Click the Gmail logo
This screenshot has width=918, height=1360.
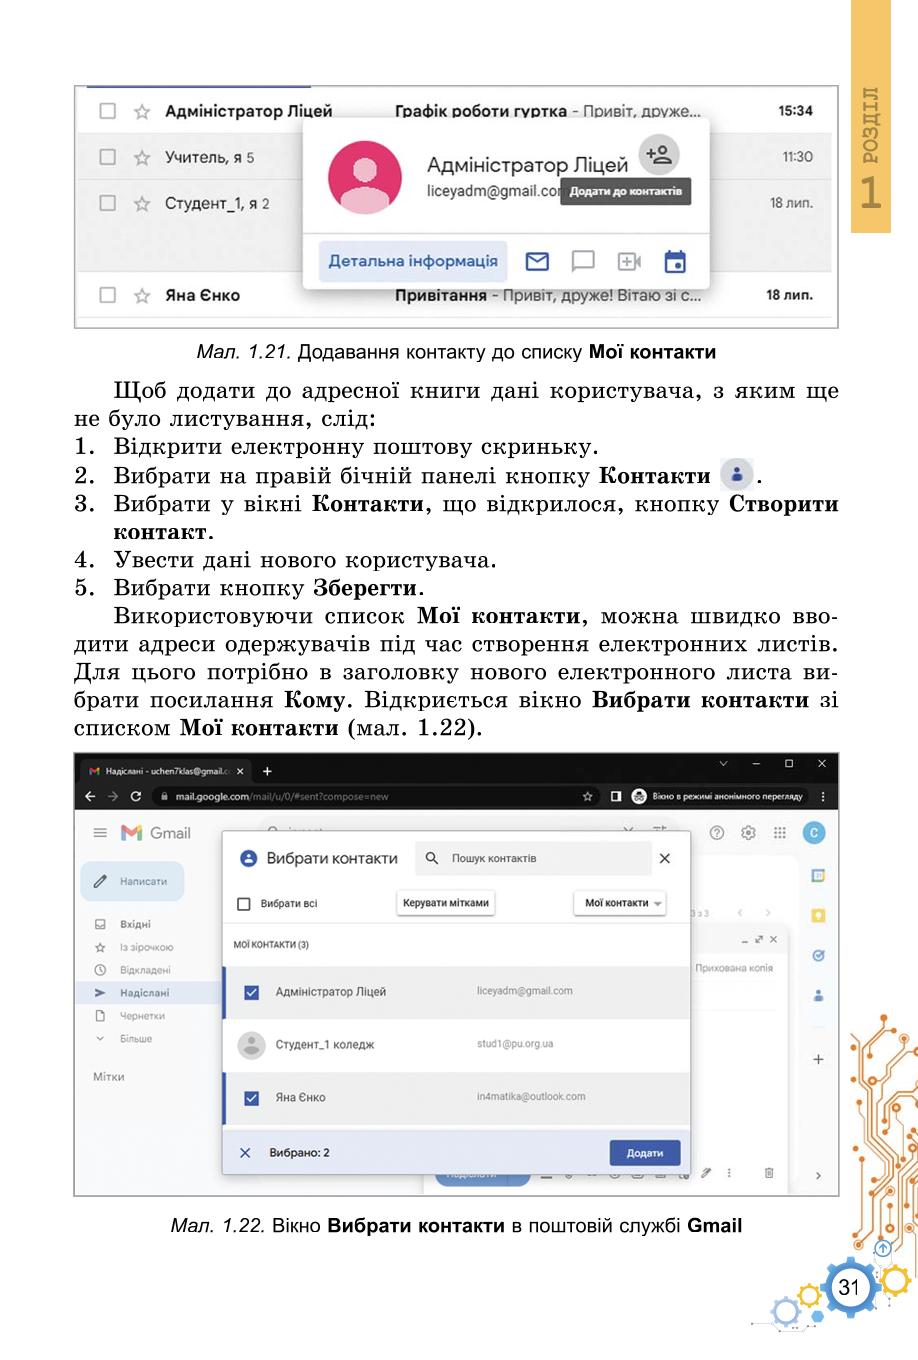point(155,833)
